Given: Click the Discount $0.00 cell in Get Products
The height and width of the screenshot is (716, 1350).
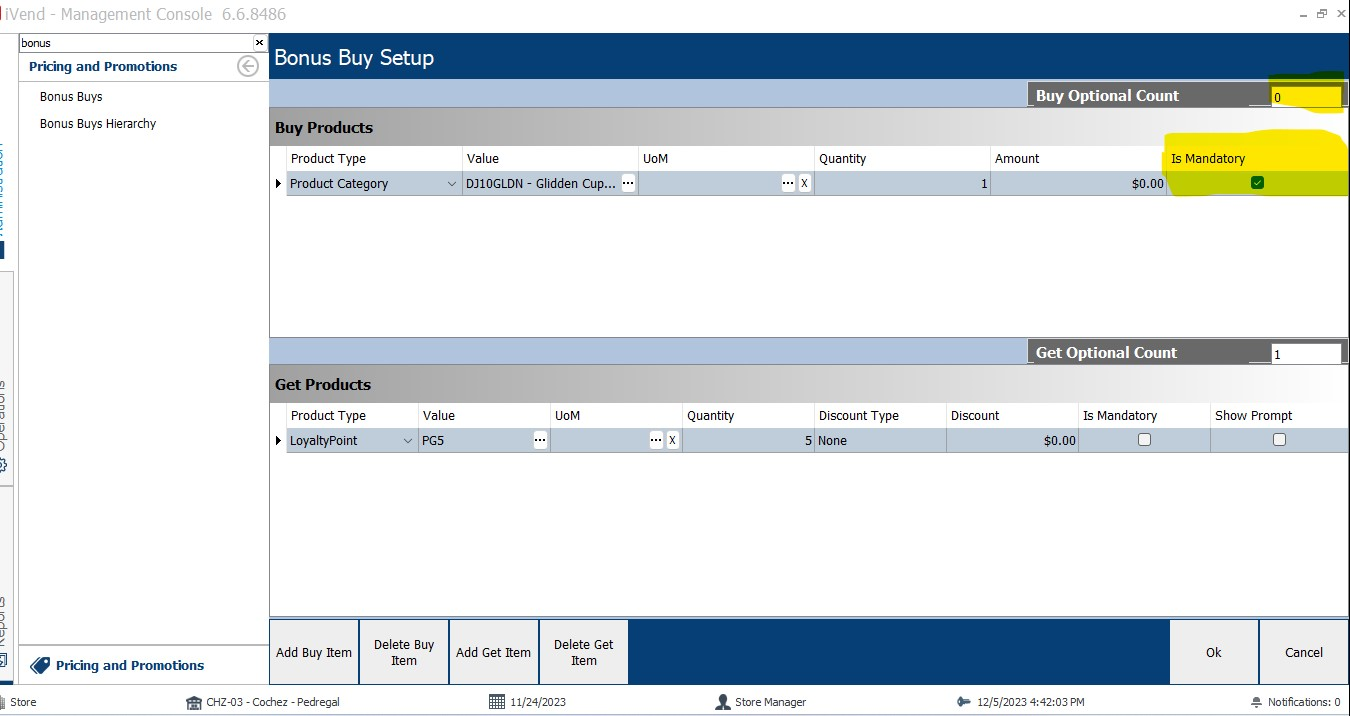Looking at the screenshot, I should point(1012,441).
